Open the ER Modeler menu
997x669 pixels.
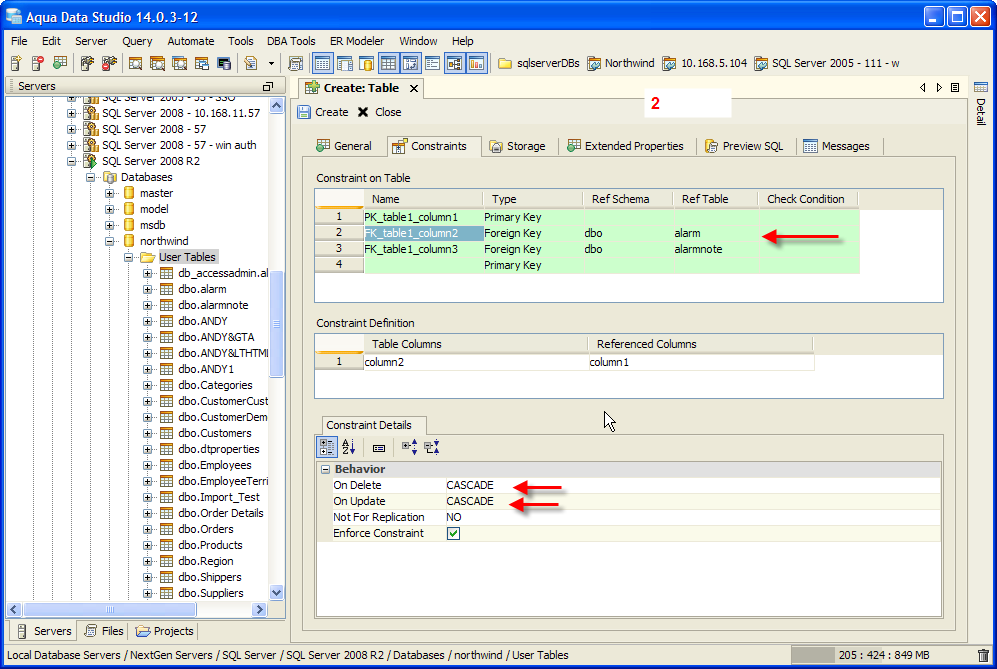[357, 41]
